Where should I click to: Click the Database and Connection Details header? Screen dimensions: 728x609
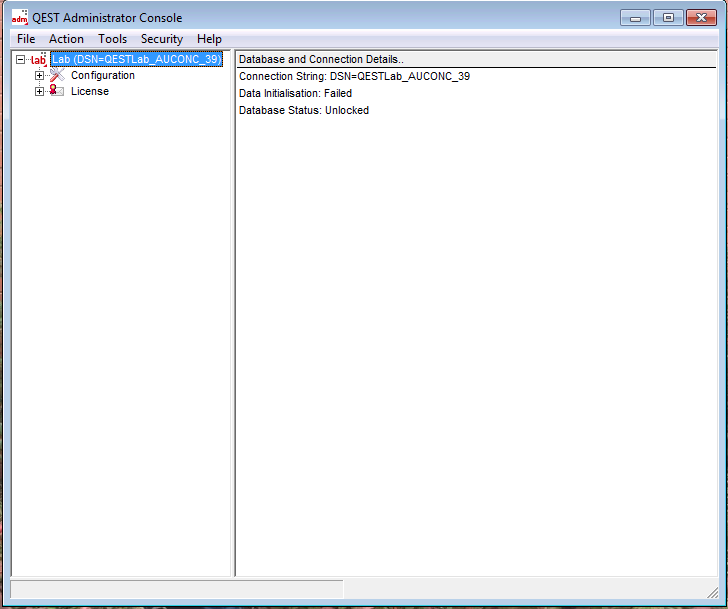[x=321, y=60]
